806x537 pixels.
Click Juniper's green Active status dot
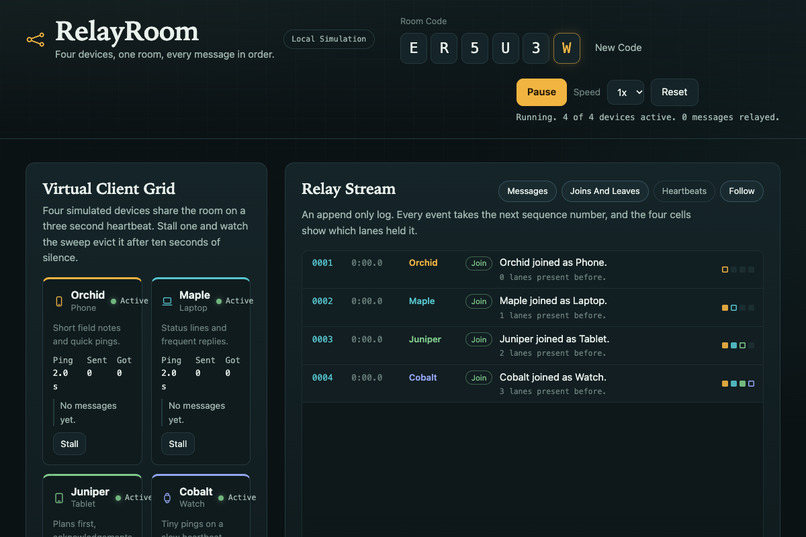118,498
